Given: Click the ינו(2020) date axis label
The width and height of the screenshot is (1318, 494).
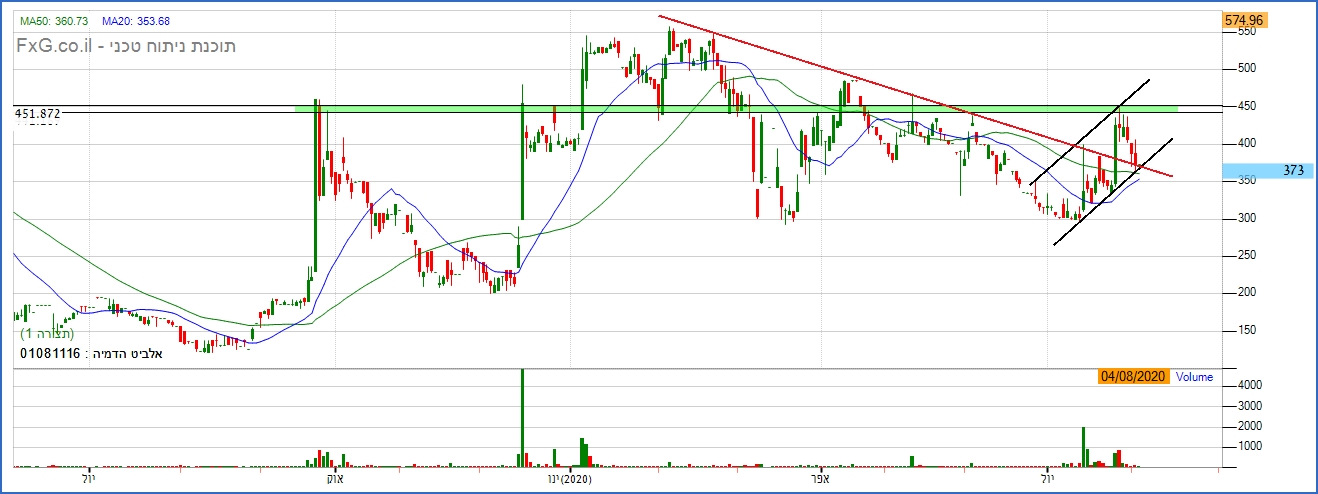Looking at the screenshot, I should [571, 480].
